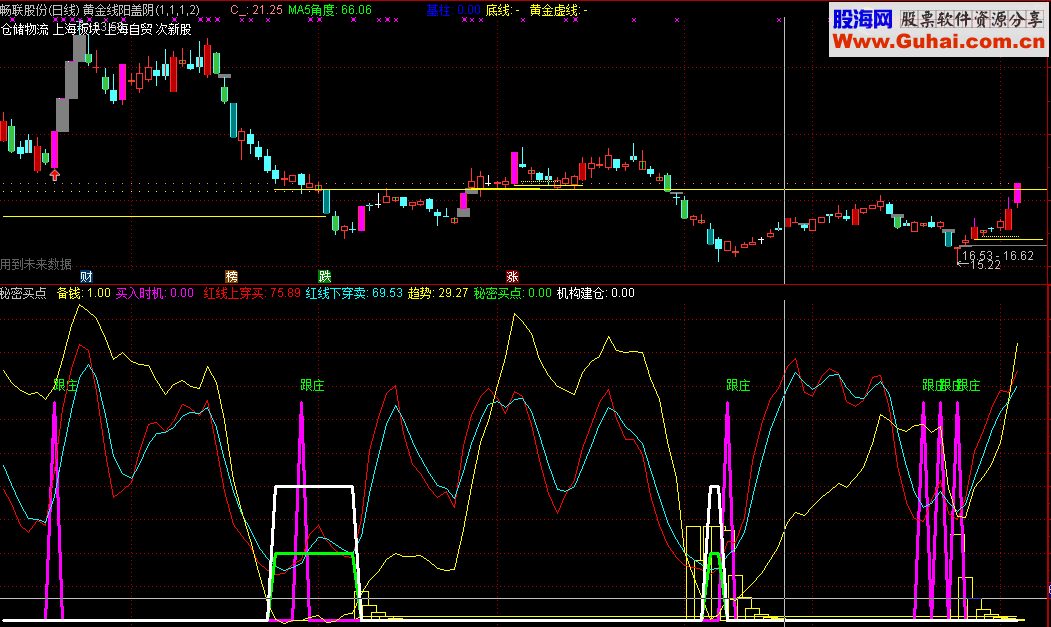Viewport: 1051px width, 627px height.
Task: Click the 基柱: 0.00 label
Action: [453, 10]
